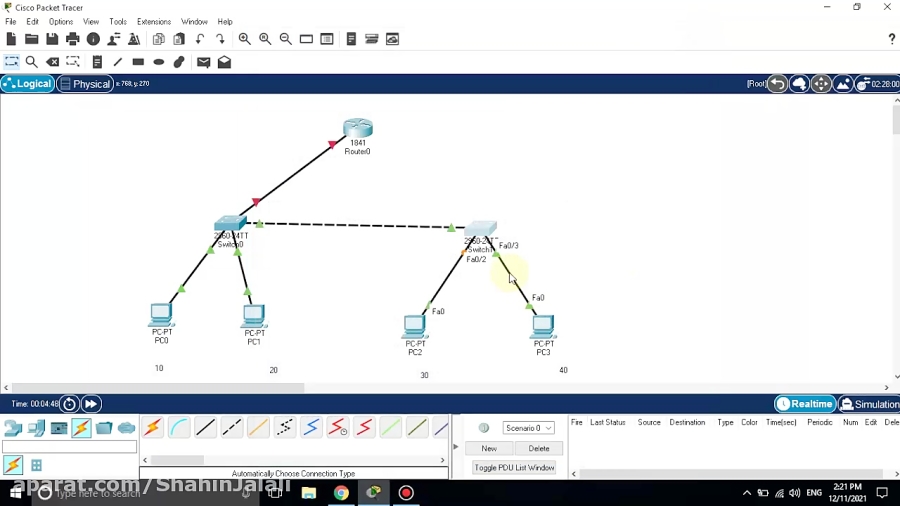Select the Inspect magnifier tool
Screen dimensions: 900x506
coord(31,62)
